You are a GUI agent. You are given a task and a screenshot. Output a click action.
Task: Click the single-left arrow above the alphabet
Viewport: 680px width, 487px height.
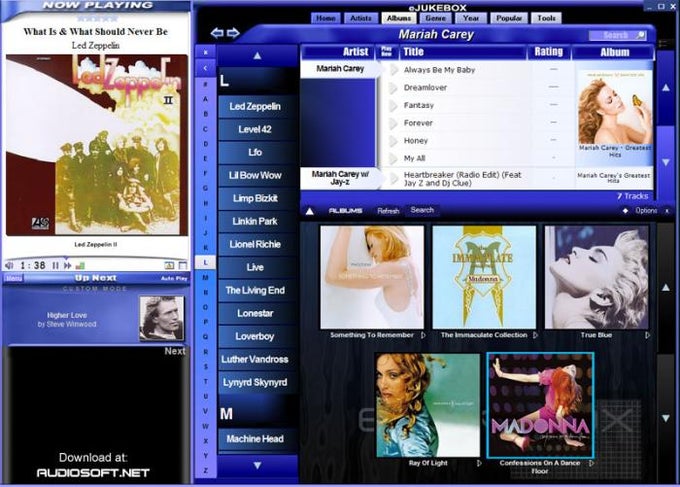point(206,68)
